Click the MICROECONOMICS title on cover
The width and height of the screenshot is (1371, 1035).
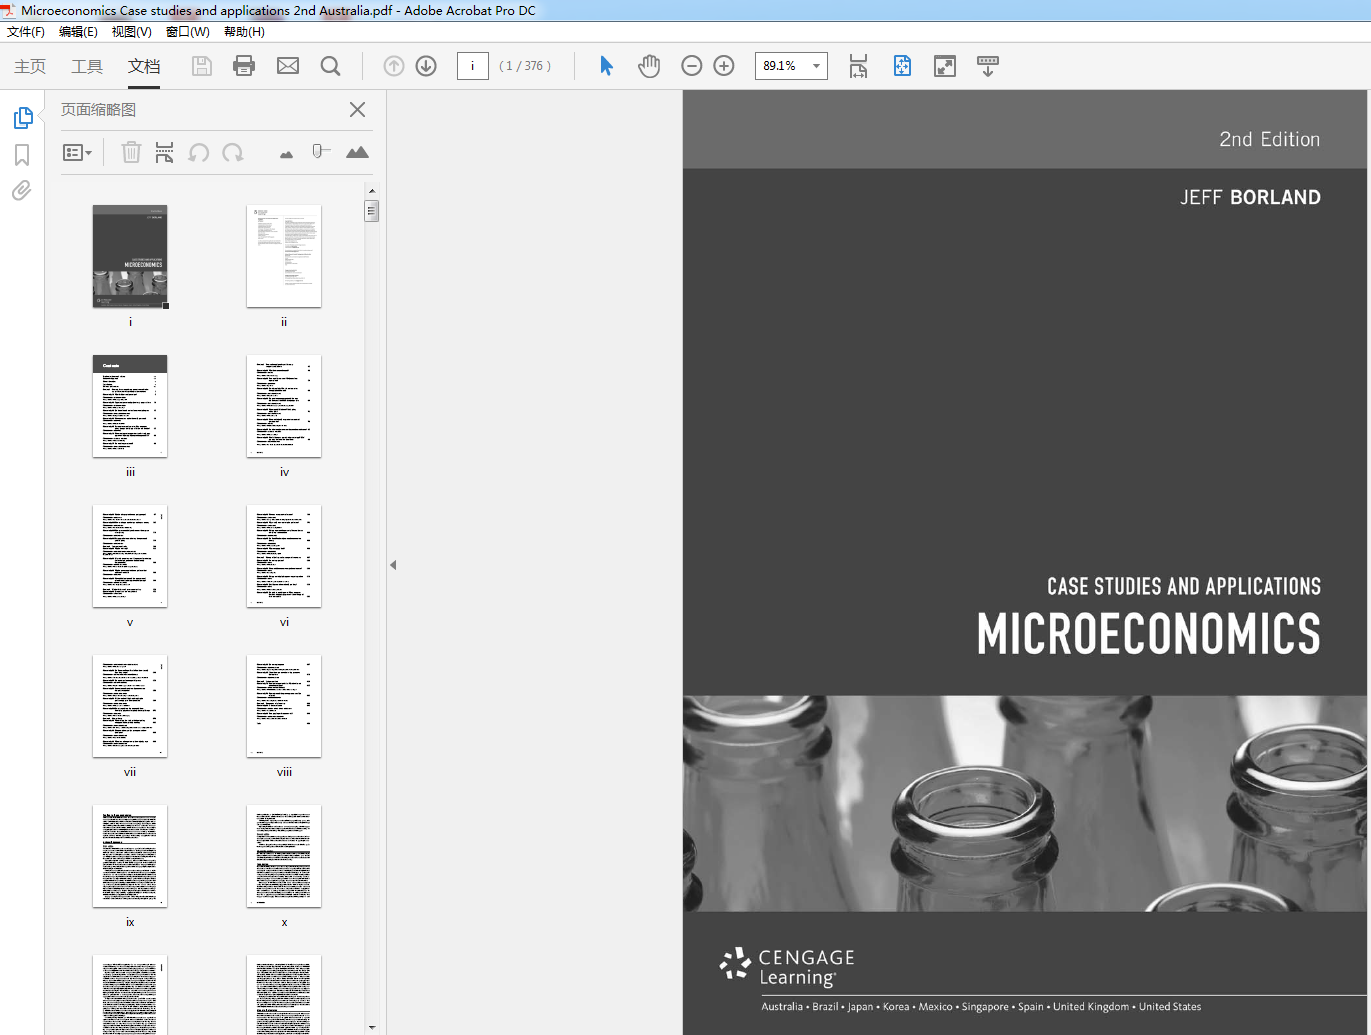click(1149, 634)
